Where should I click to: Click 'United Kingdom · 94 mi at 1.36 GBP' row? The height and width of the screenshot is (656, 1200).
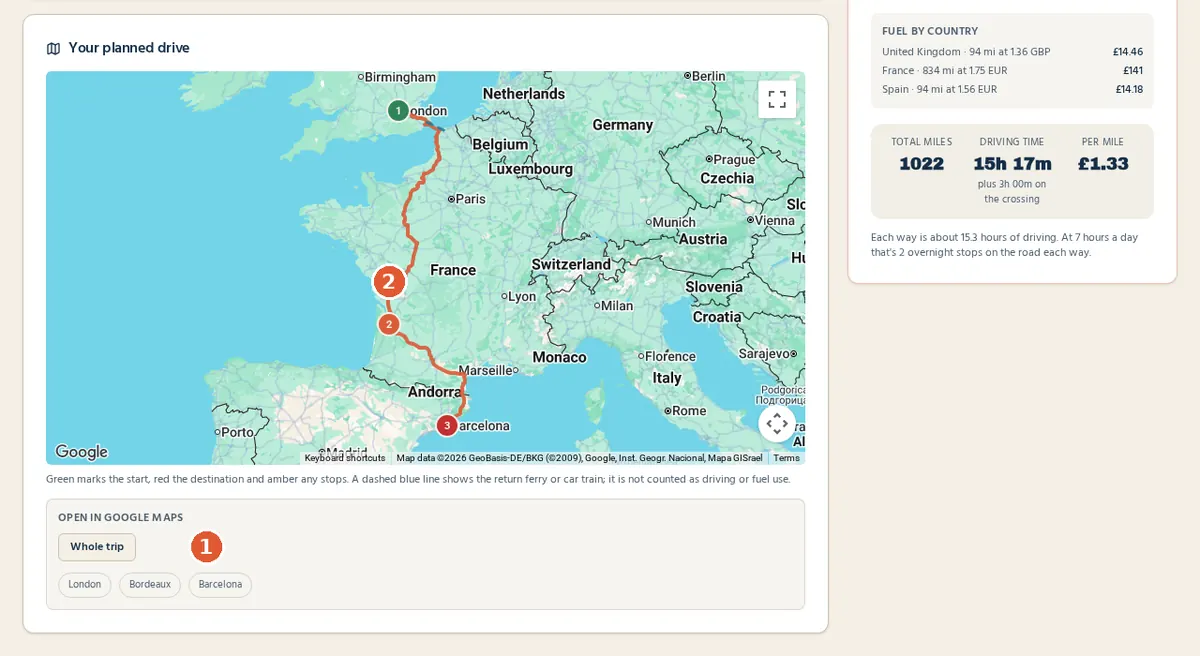click(1012, 52)
